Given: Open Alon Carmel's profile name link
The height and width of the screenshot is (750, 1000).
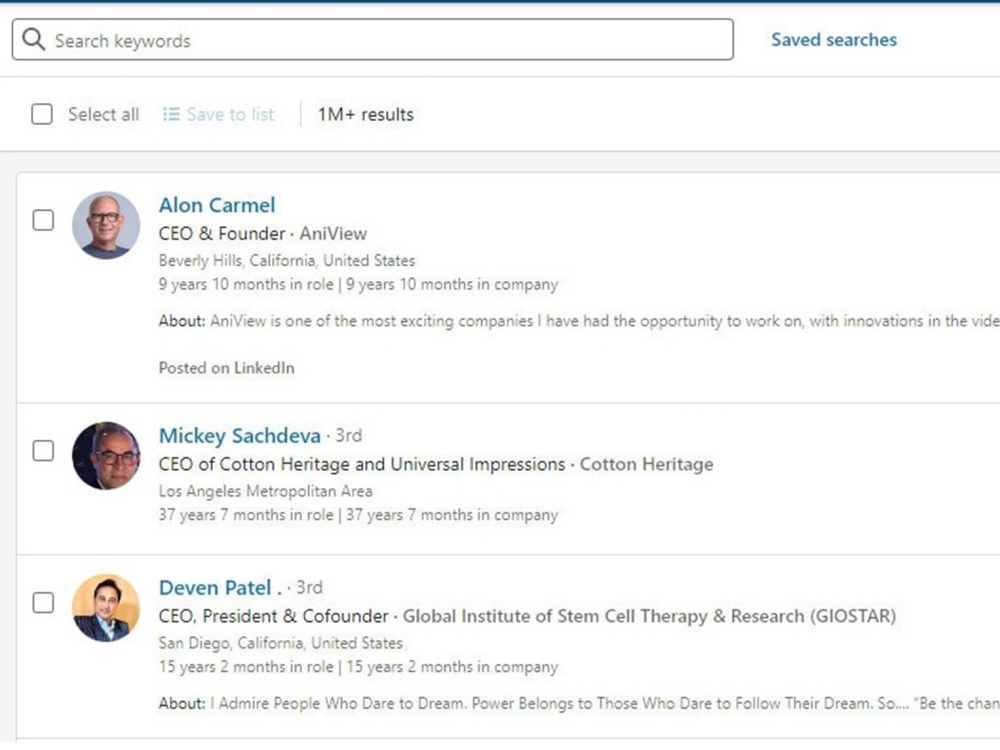Looking at the screenshot, I should (217, 205).
